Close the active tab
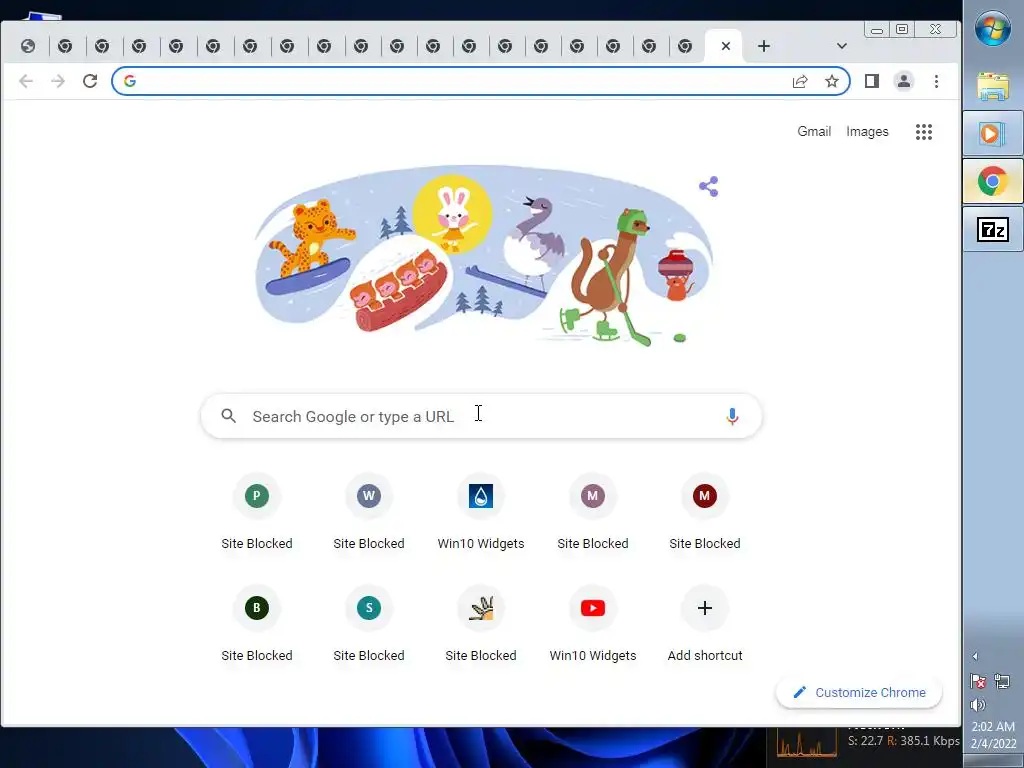This screenshot has width=1024, height=768. point(726,46)
